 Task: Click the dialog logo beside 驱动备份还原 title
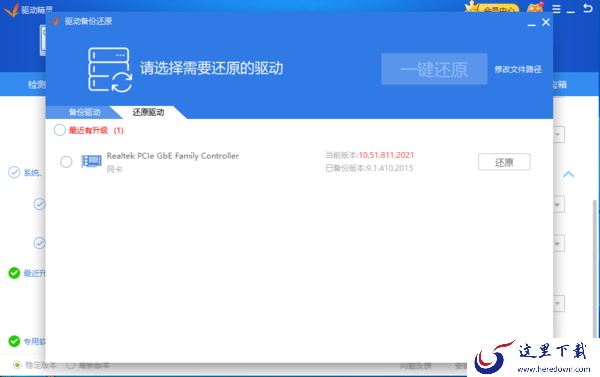[x=55, y=21]
